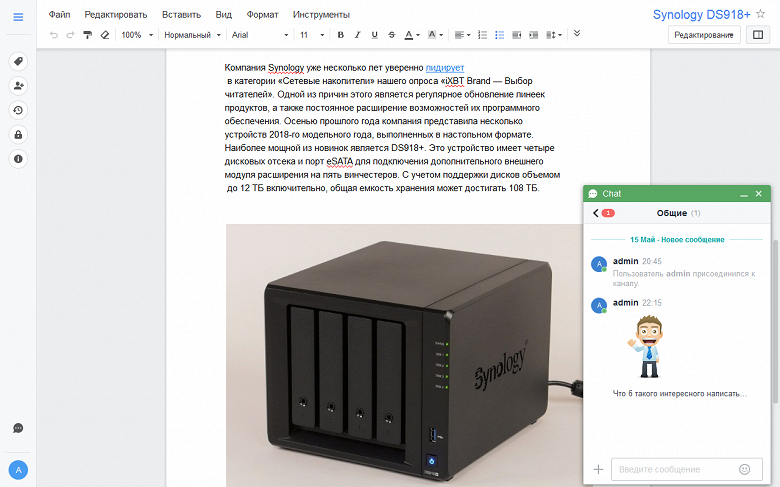Image resolution: width=780 pixels, height=487 pixels.
Task: Open the Нормальный paragraph style dropdown
Action: 192,35
